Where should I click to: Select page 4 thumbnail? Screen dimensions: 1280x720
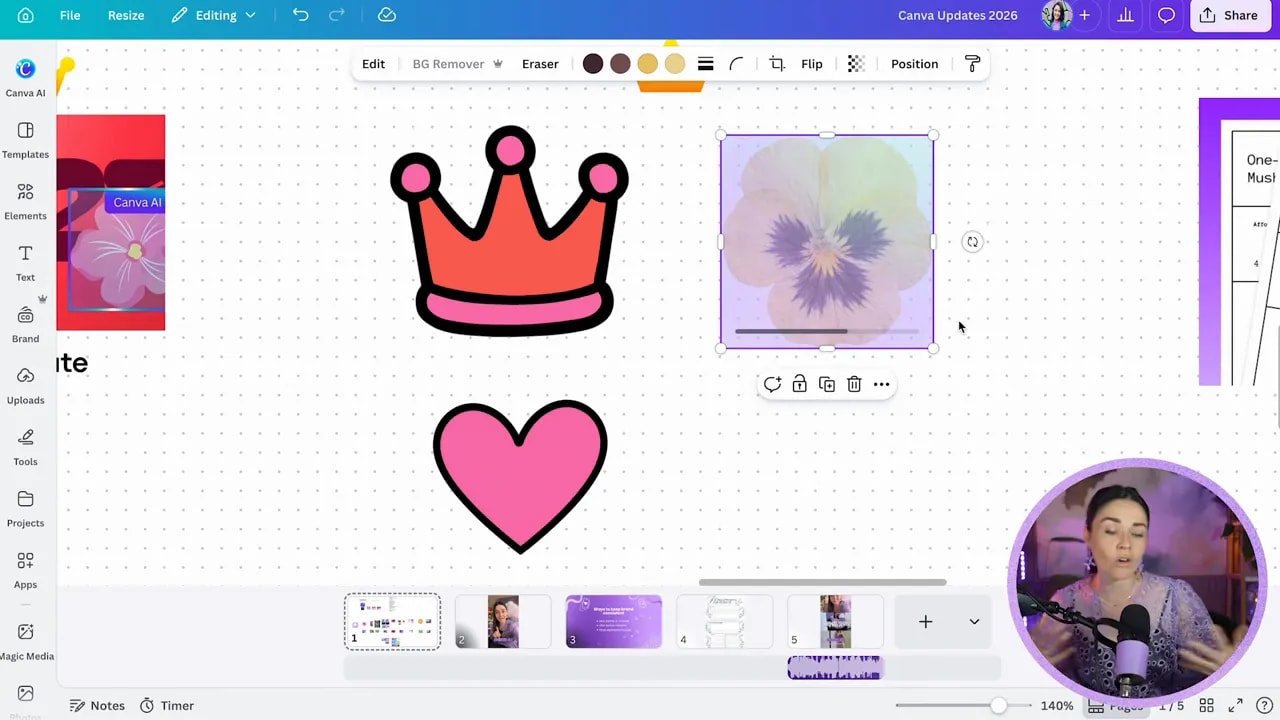tap(725, 622)
